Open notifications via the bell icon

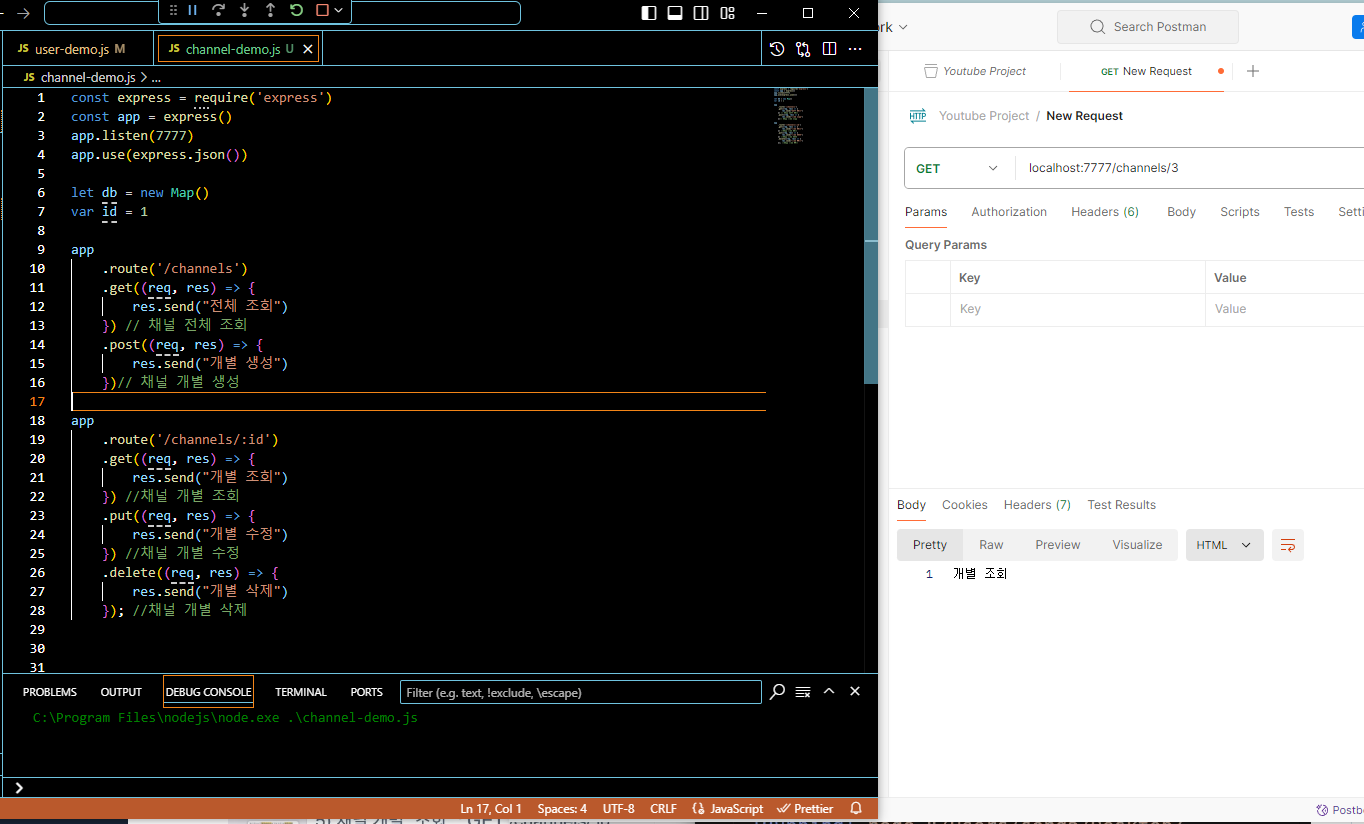click(856, 808)
